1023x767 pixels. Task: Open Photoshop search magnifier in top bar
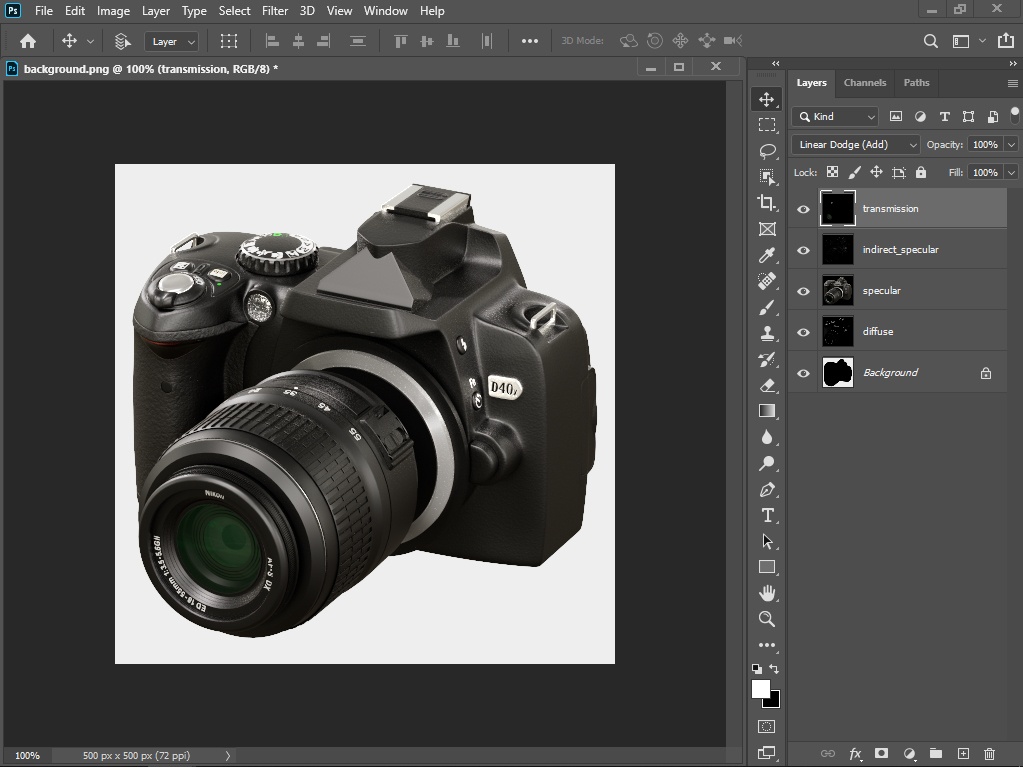930,41
